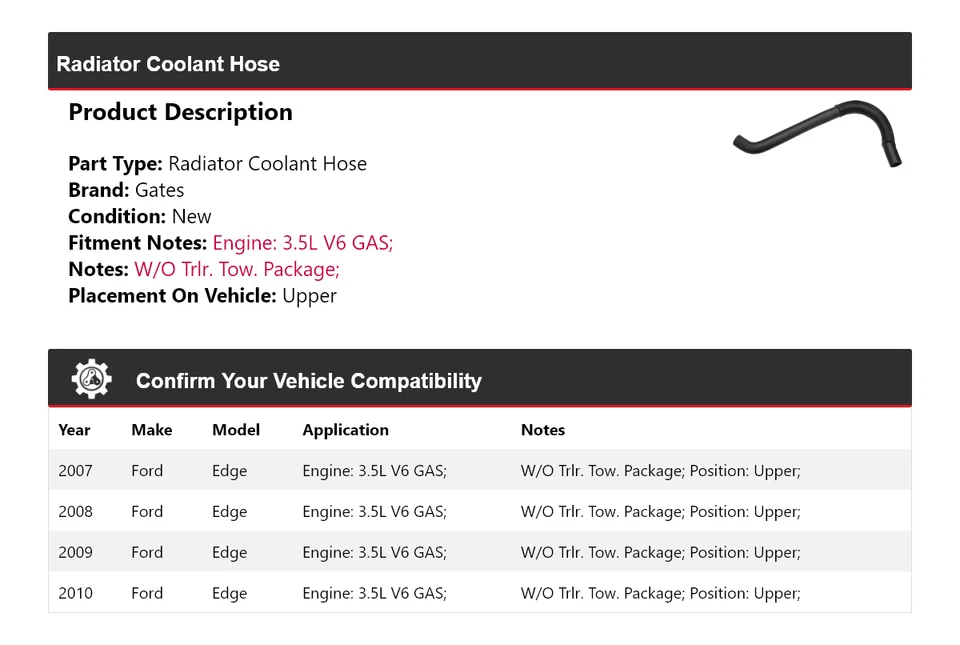Click the gear icon beside Confirm Your Vehicle Compatibility
Image resolution: width=960 pixels, height=645 pixels.
[x=92, y=380]
